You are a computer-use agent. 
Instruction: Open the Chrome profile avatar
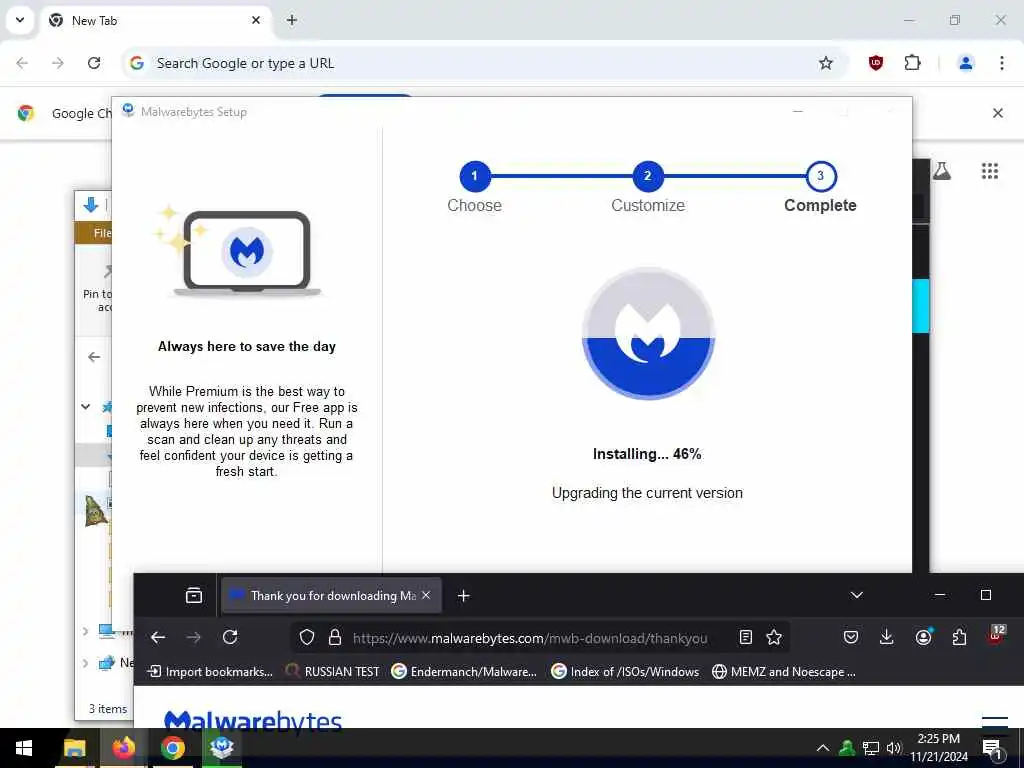(965, 63)
